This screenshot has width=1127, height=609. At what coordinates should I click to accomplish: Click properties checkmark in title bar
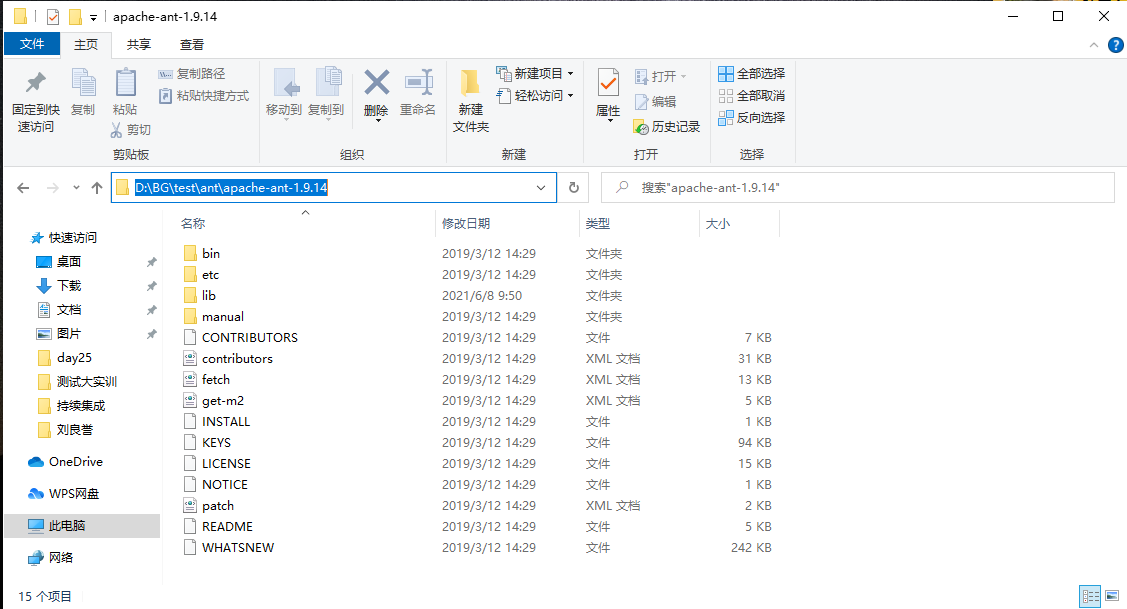click(53, 16)
